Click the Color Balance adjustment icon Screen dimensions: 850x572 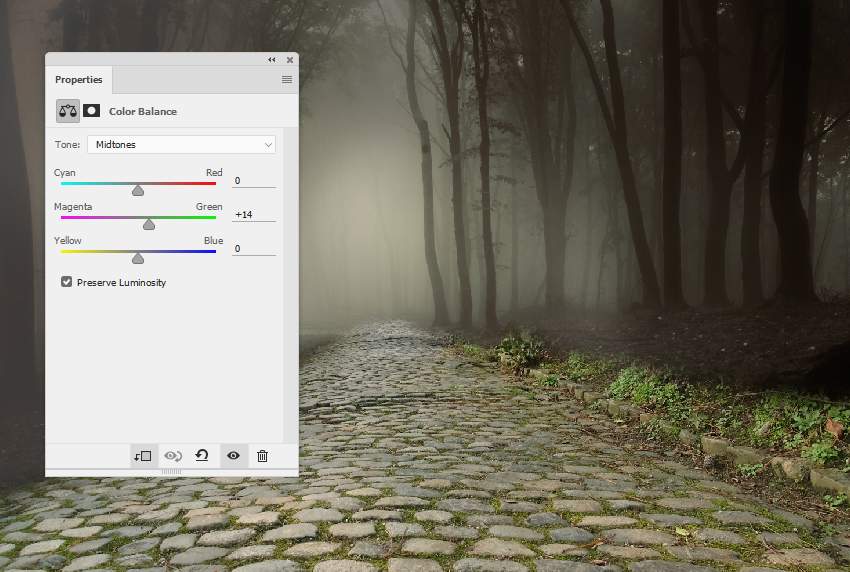click(x=68, y=111)
